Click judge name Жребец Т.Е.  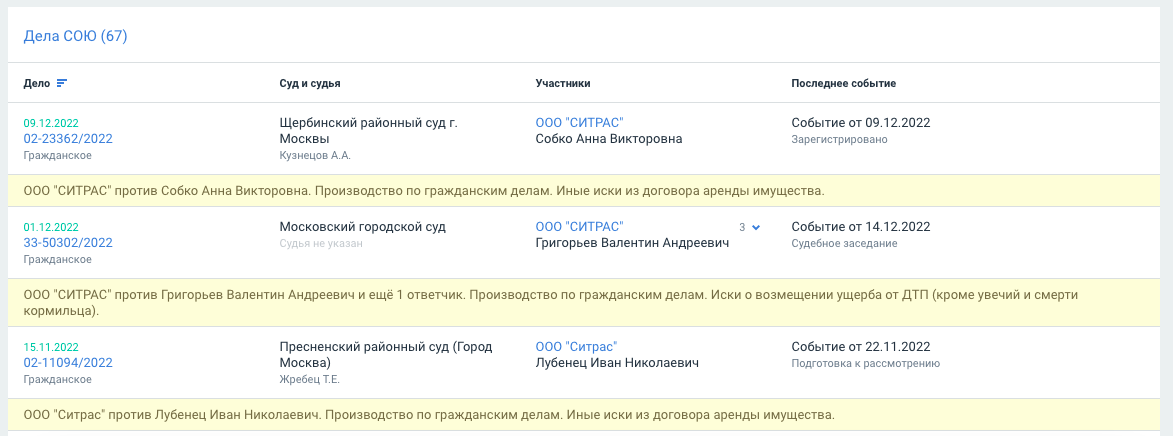point(310,380)
